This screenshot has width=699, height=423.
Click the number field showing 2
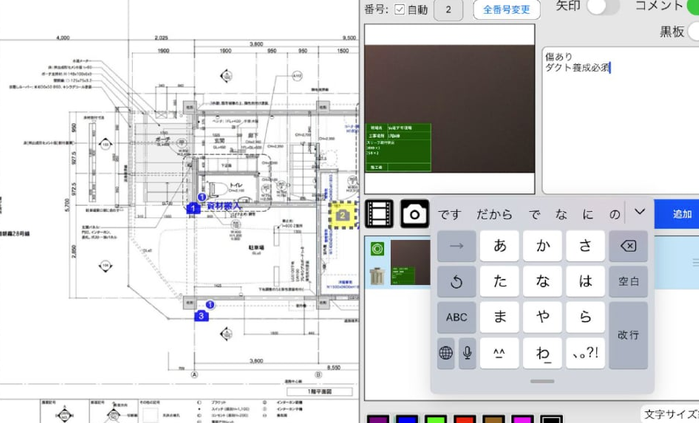(448, 9)
